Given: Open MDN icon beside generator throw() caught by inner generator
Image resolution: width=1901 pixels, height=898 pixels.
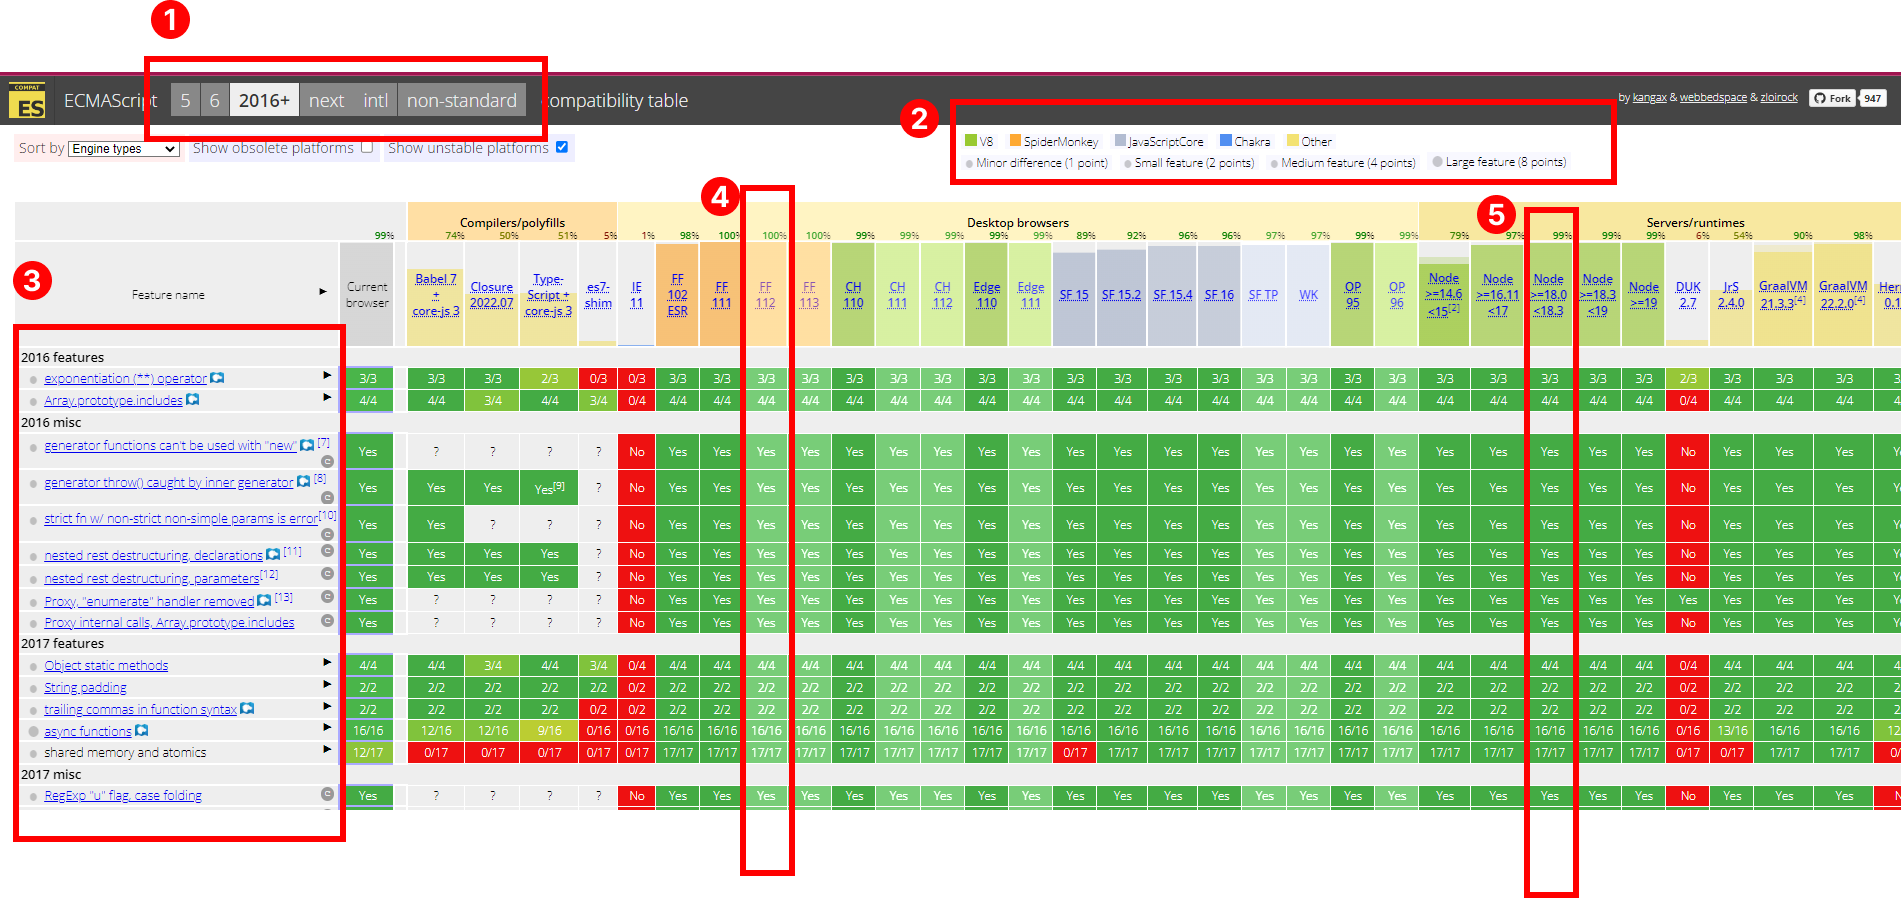Looking at the screenshot, I should pyautogui.click(x=304, y=482).
